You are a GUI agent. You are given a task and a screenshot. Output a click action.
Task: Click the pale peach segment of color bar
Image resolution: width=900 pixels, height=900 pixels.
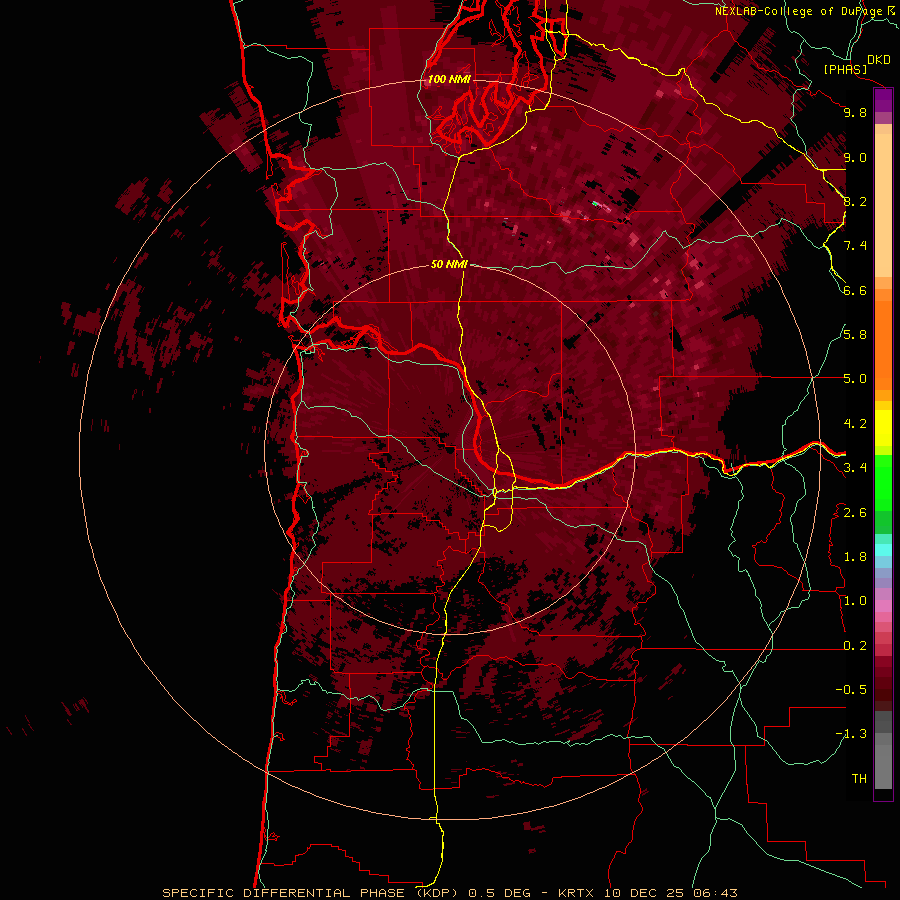coord(883,205)
